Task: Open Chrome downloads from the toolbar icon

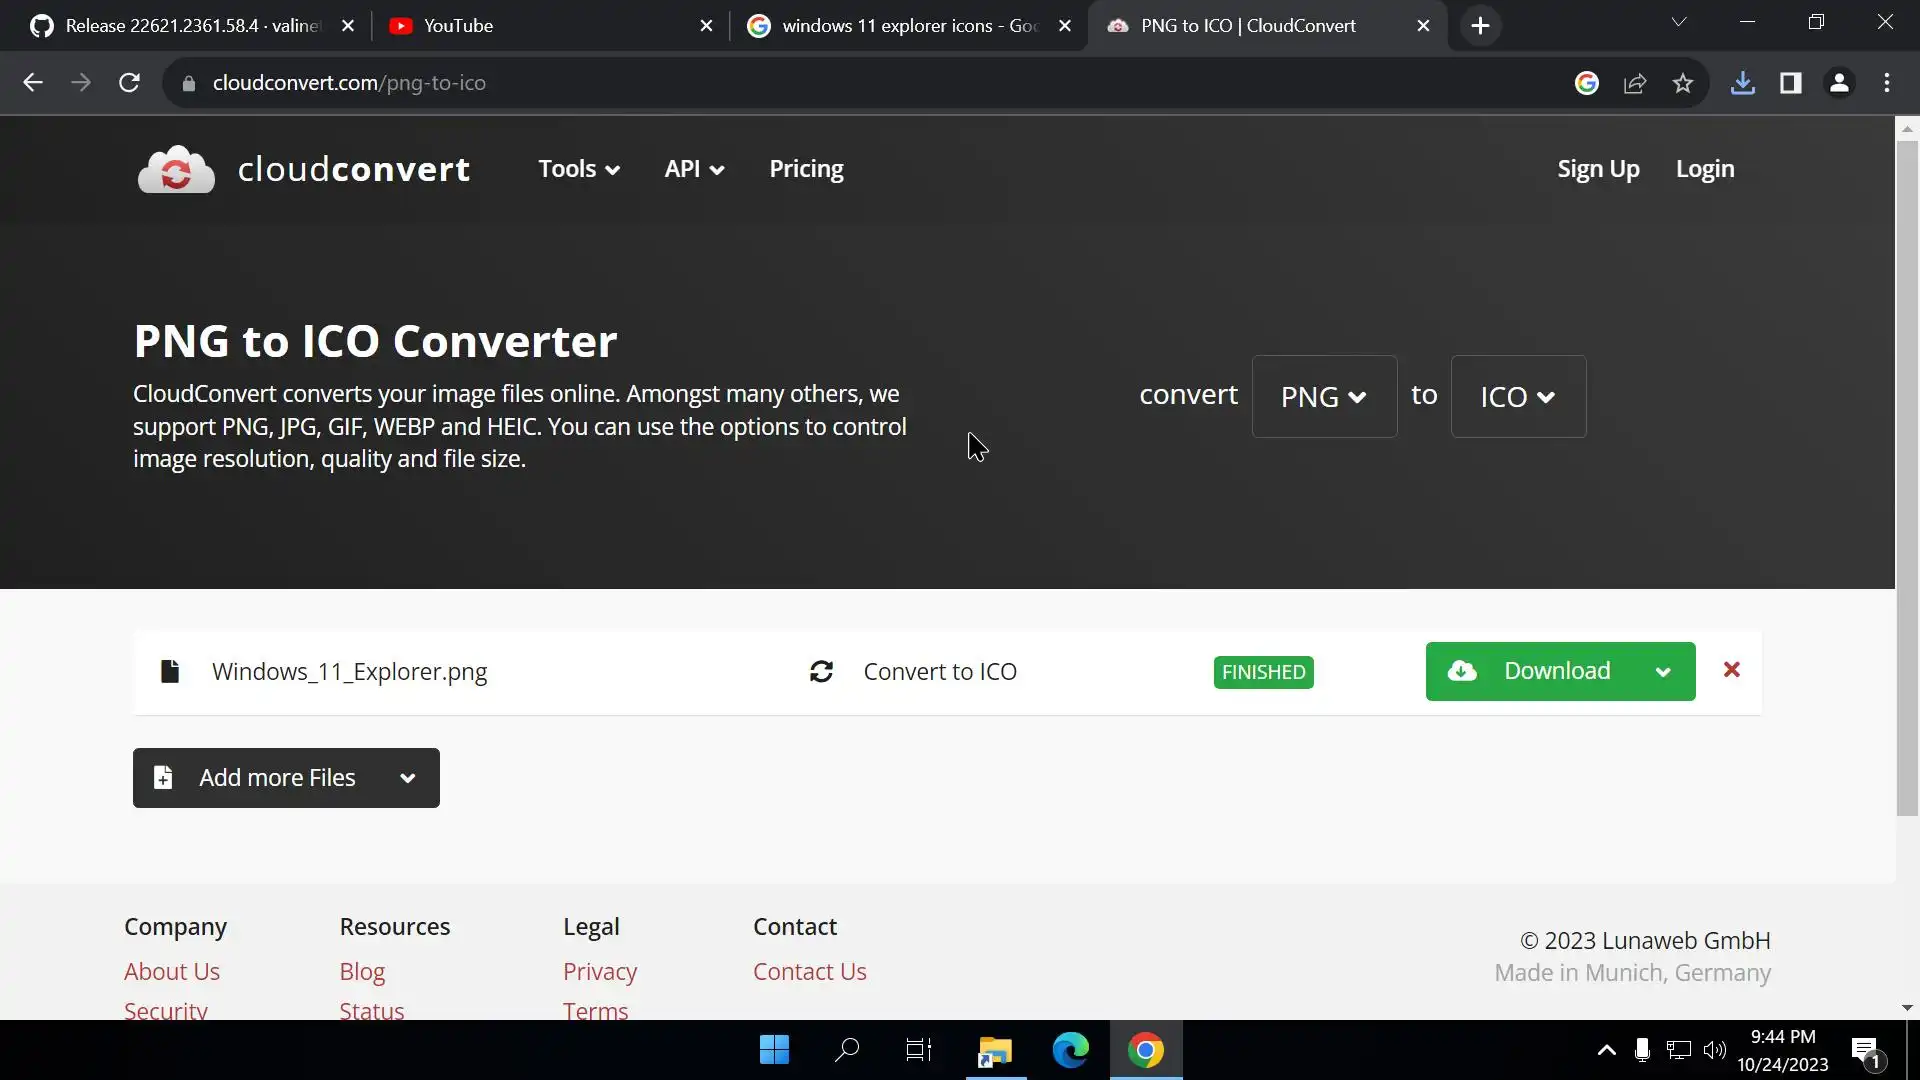Action: point(1742,83)
